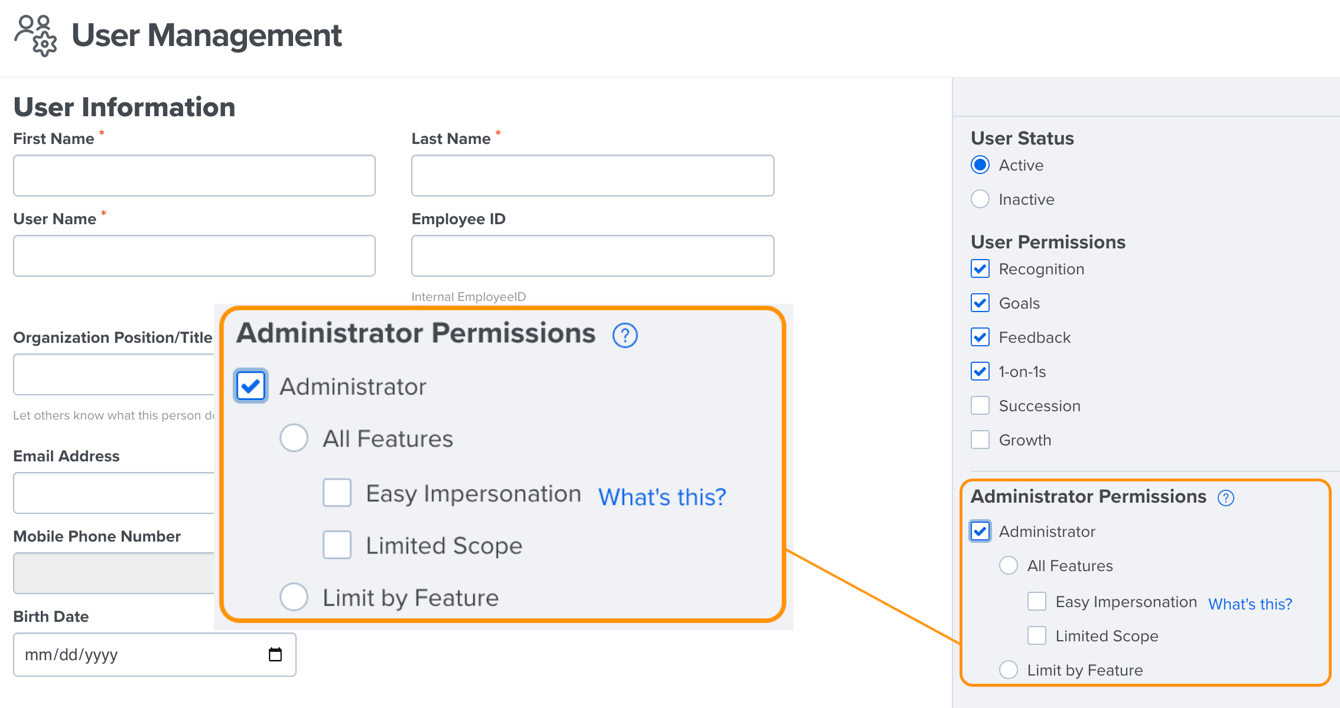Check Easy Impersonation in the sidebar
The image size is (1340, 708).
pos(1037,602)
